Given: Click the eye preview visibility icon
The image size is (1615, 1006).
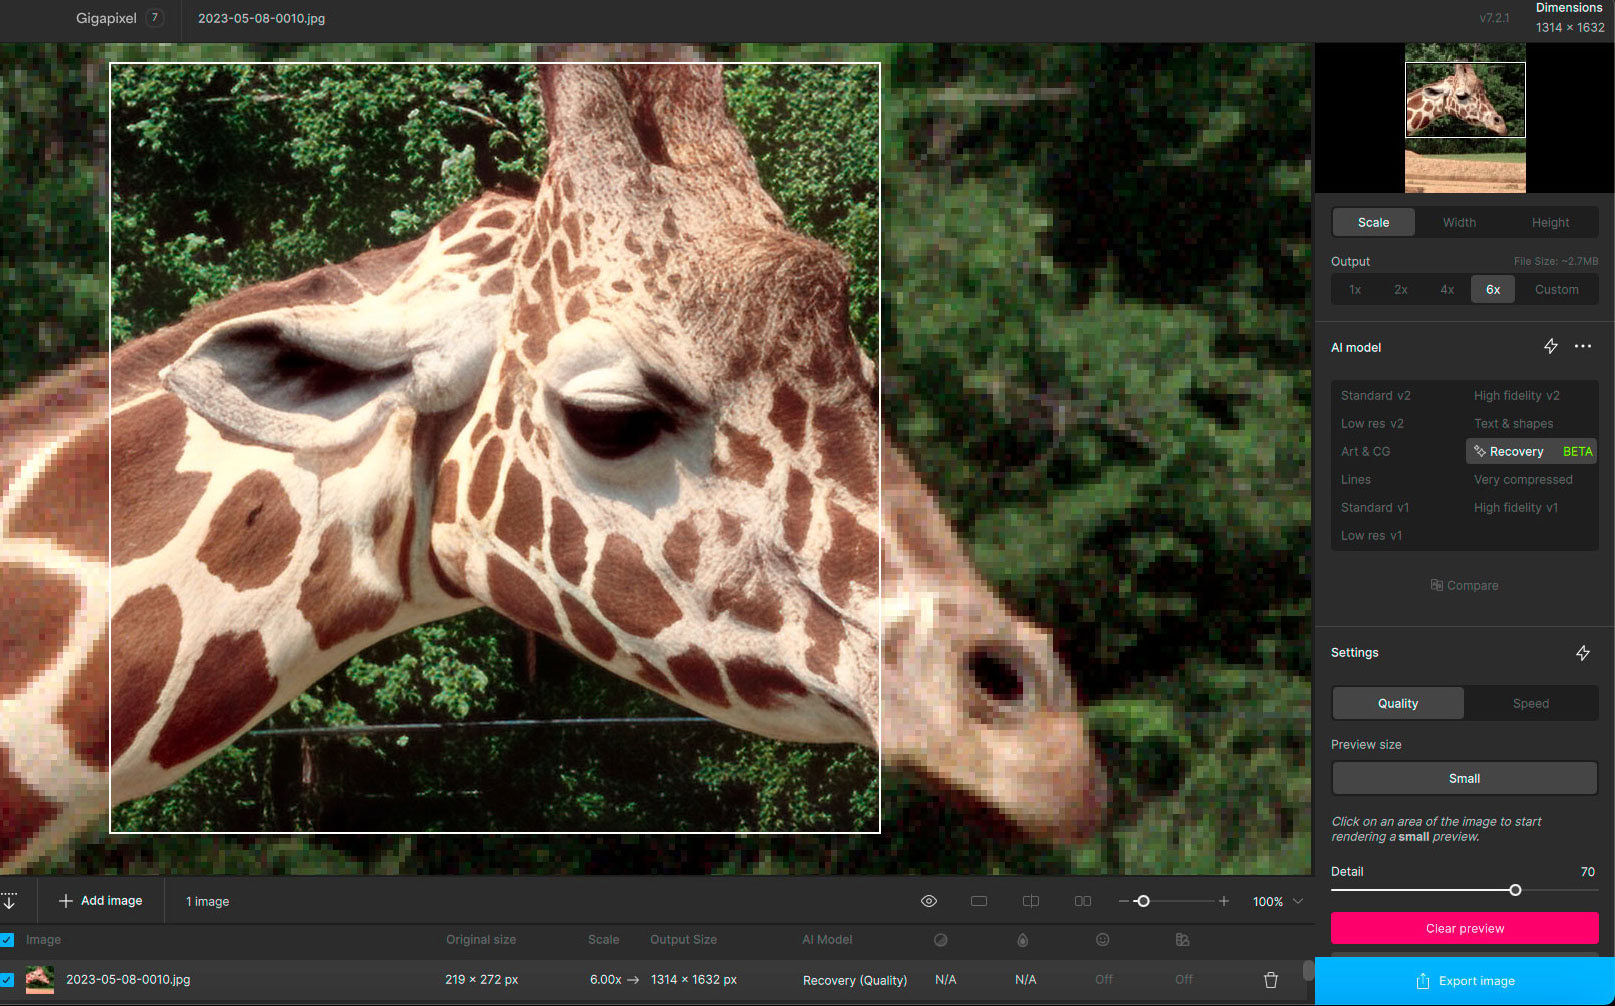Looking at the screenshot, I should tap(929, 901).
